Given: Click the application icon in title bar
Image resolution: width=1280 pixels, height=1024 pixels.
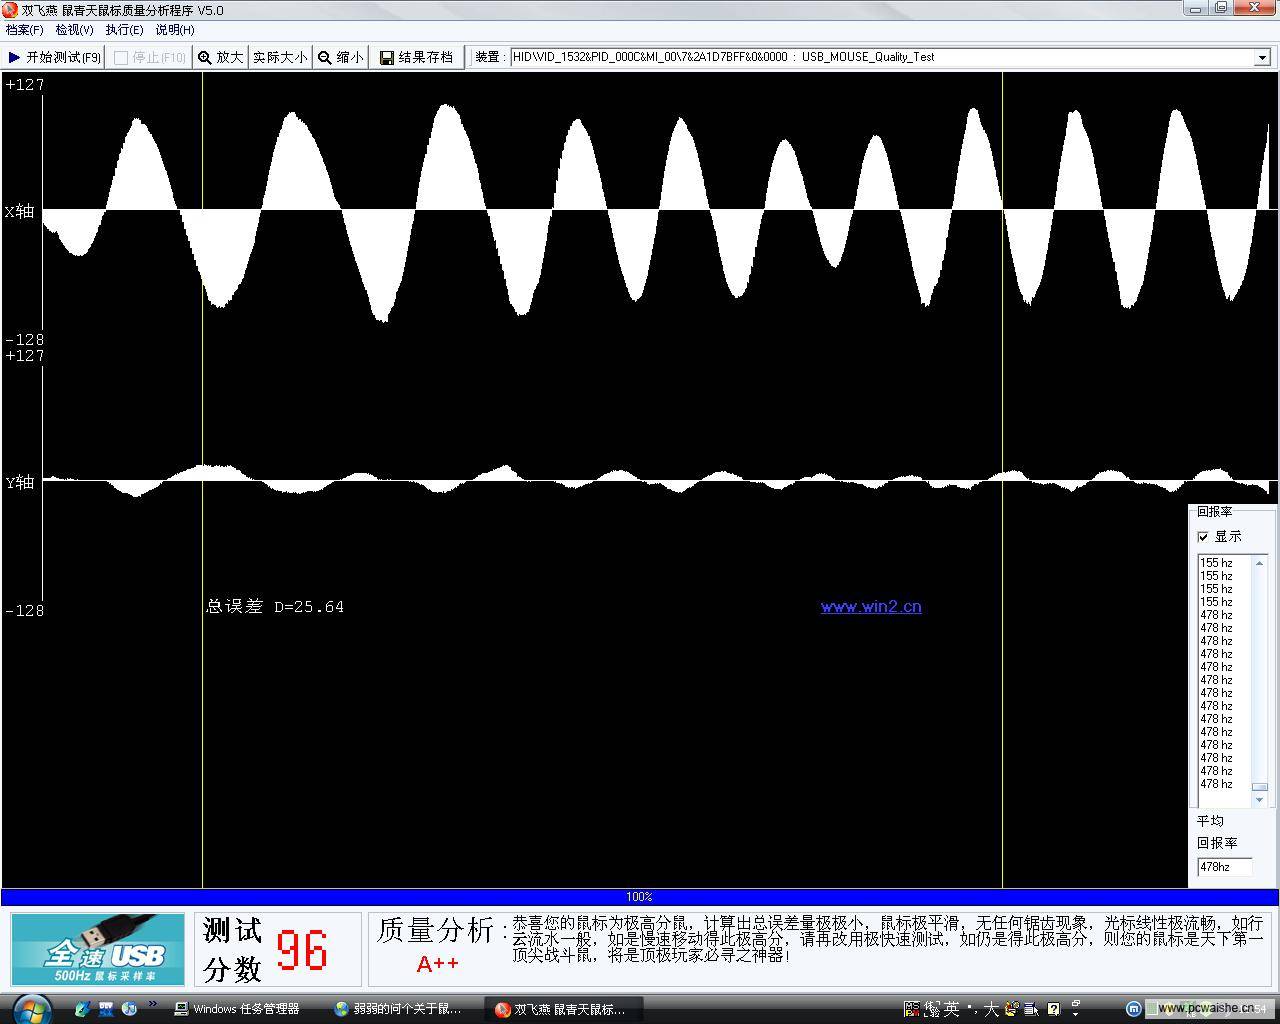Looking at the screenshot, I should [10, 10].
